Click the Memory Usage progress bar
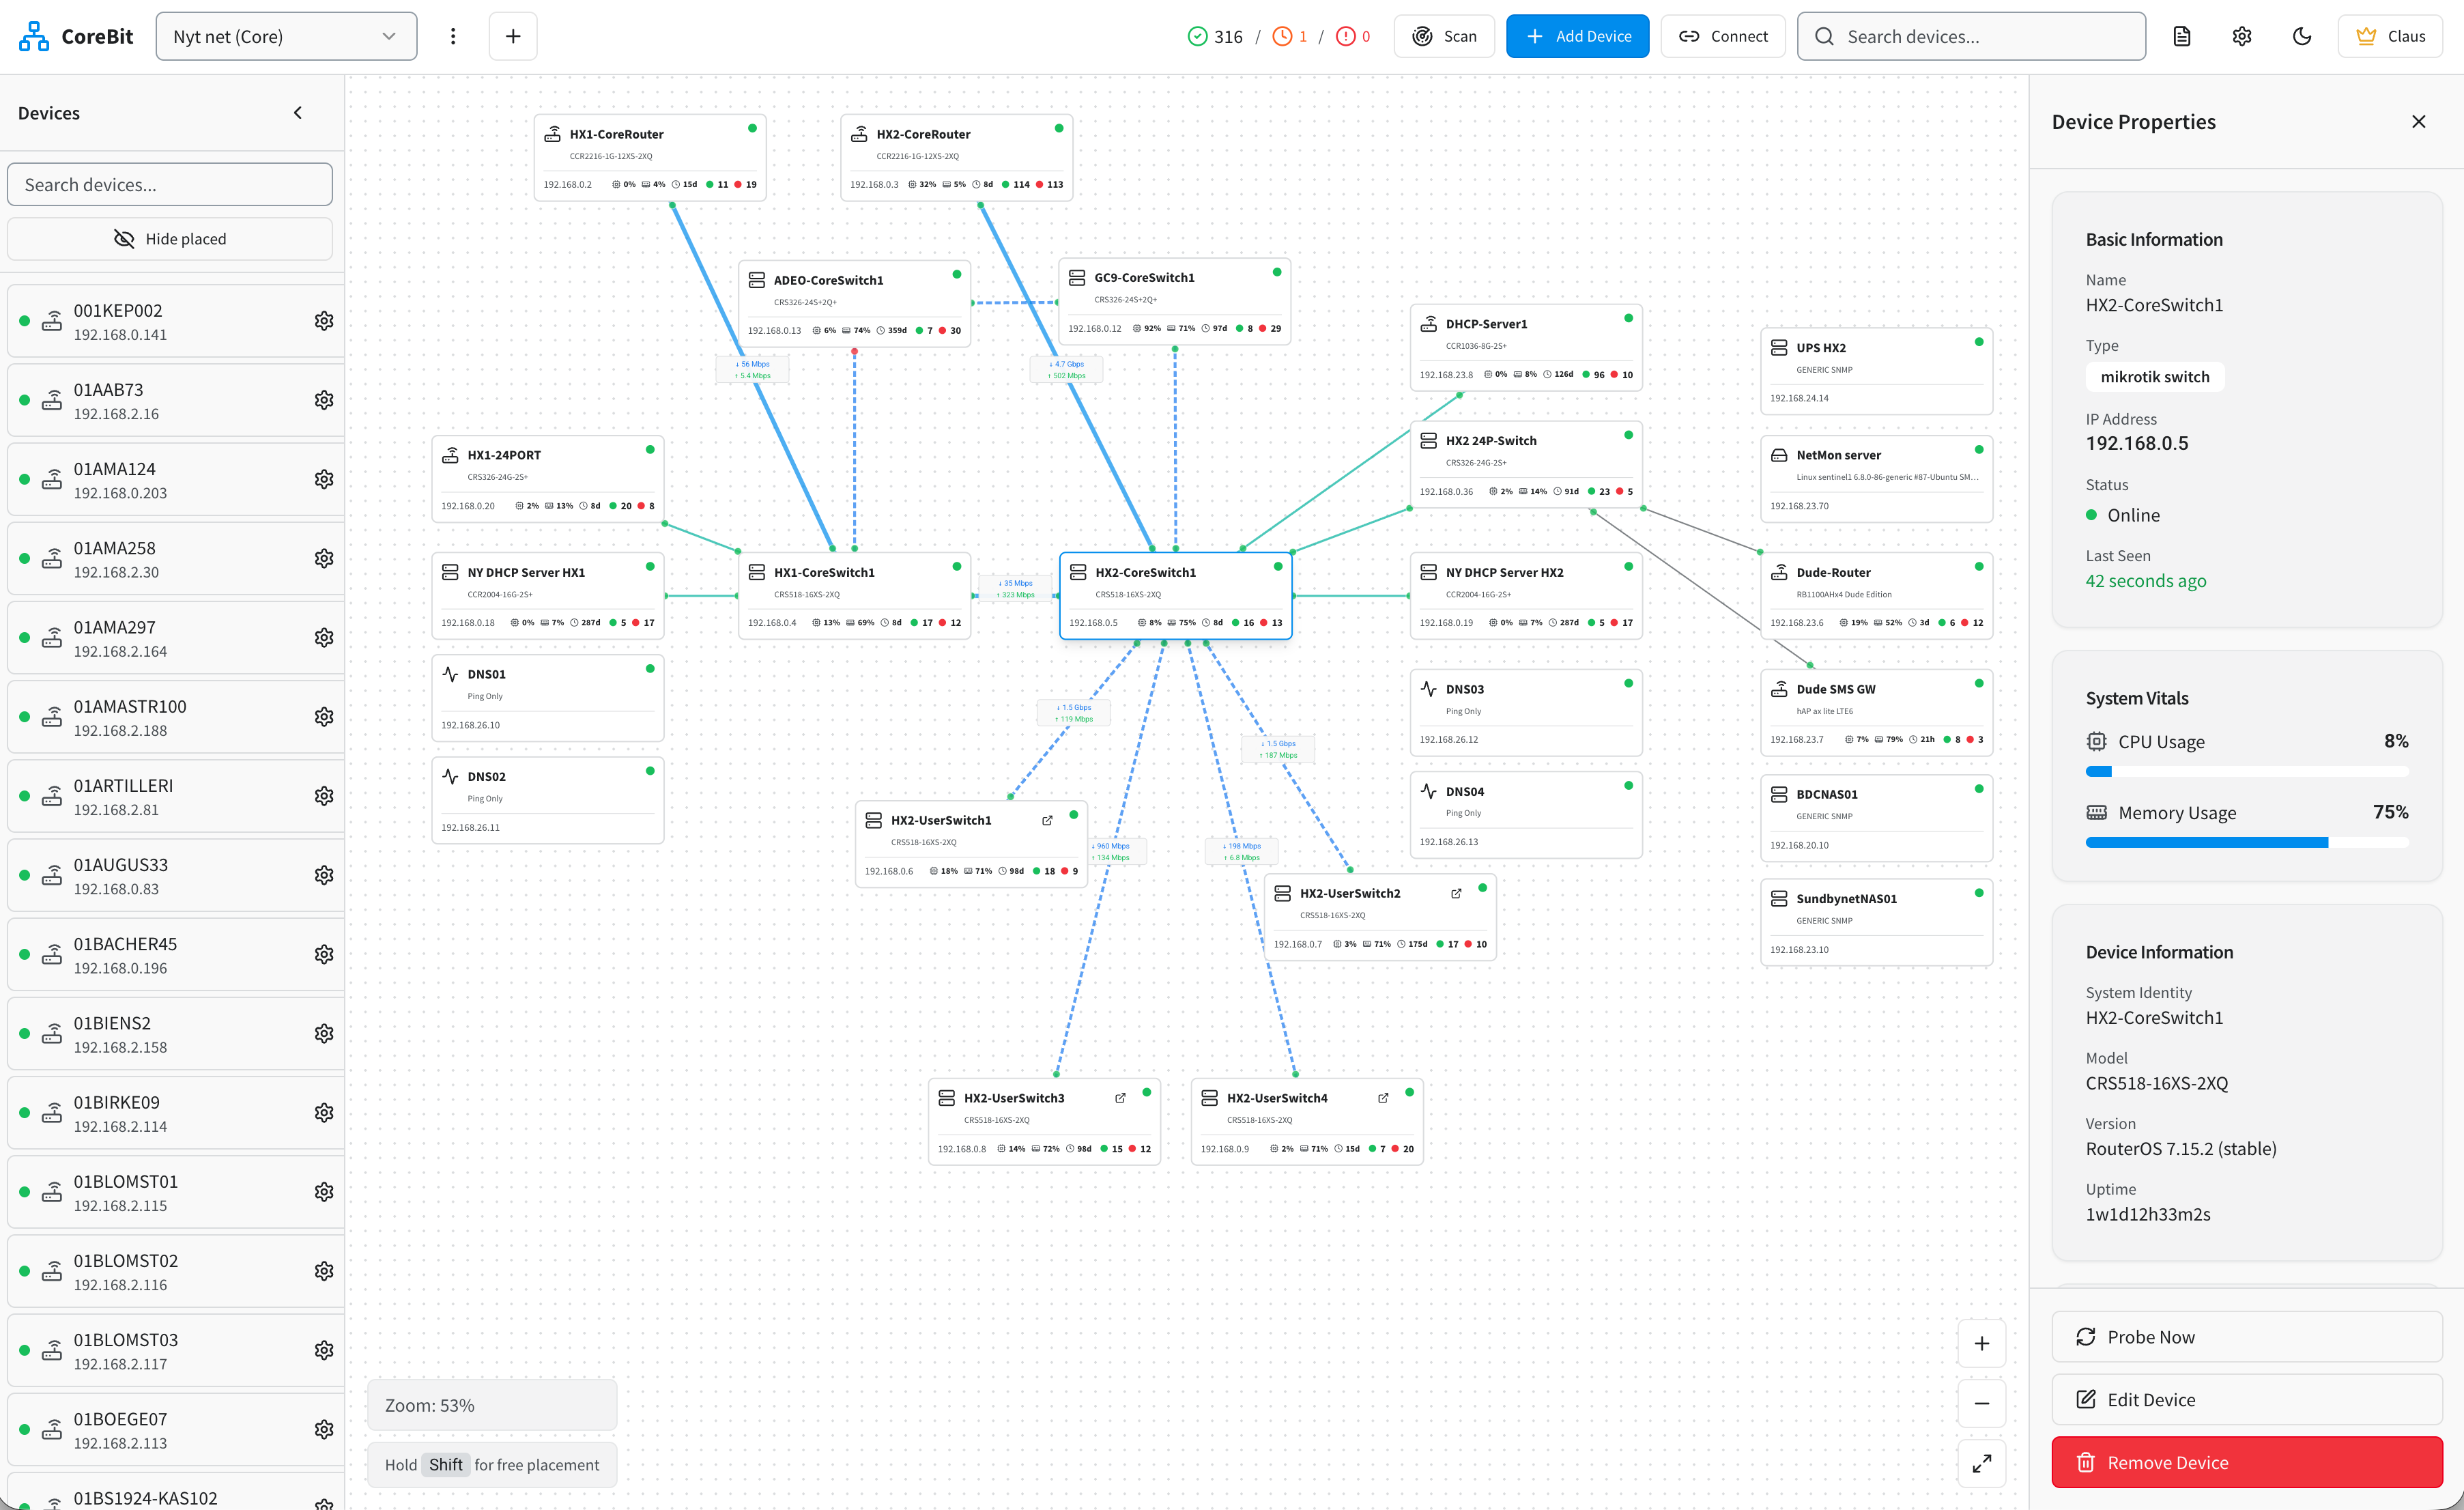Image resolution: width=2464 pixels, height=1510 pixels. [2246, 843]
